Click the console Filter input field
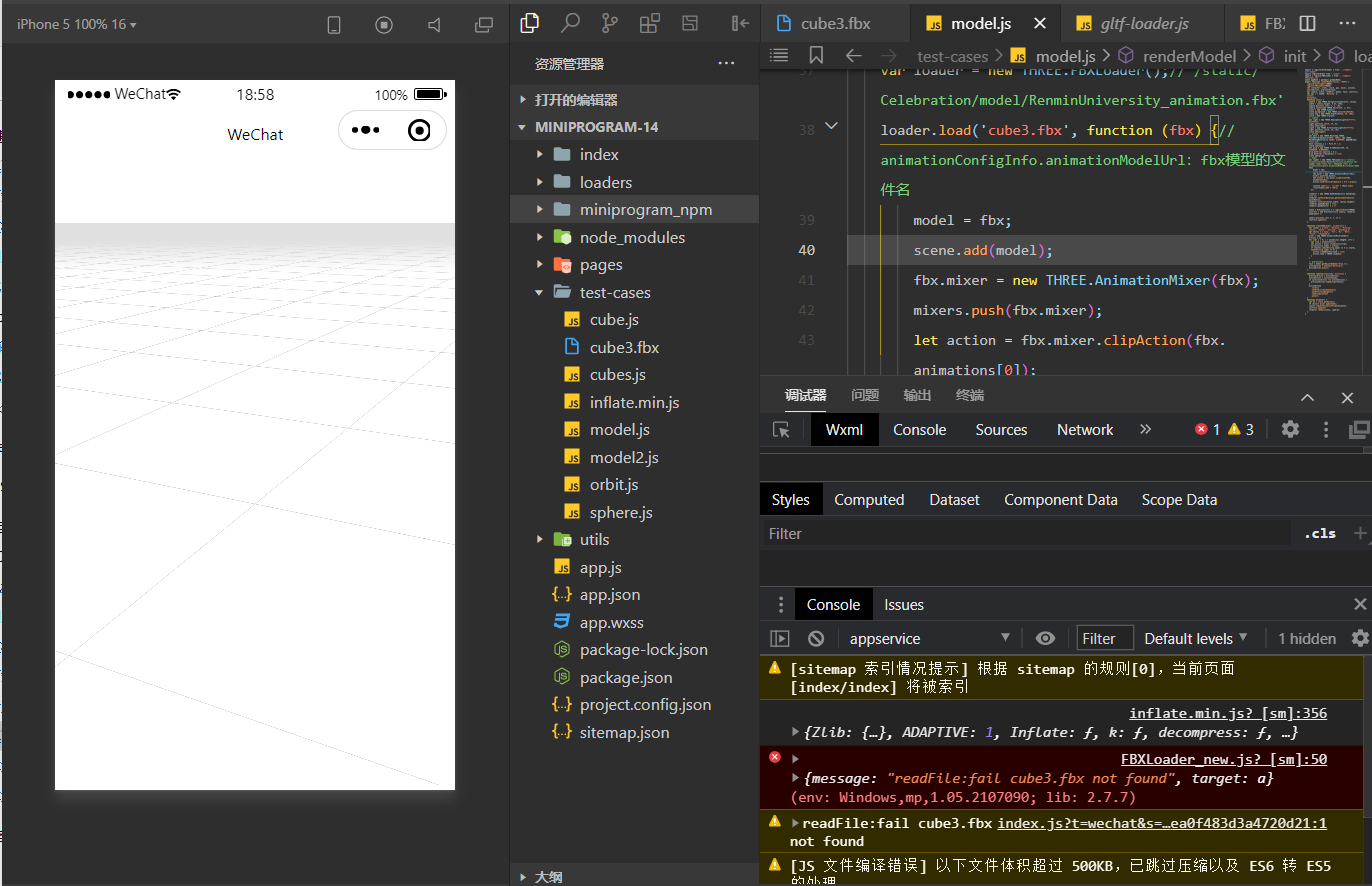Viewport: 1372px width, 886px height. coord(1104,638)
